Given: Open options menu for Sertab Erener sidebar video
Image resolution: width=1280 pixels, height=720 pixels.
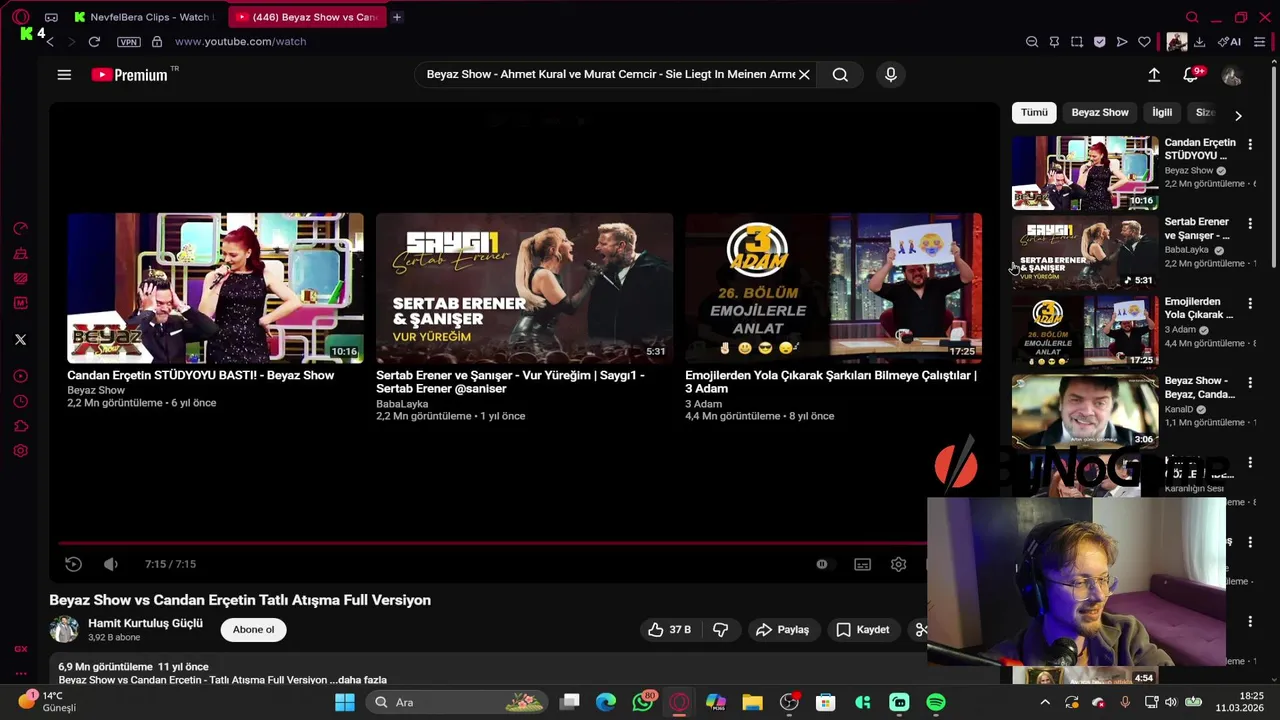Looking at the screenshot, I should pos(1250,223).
